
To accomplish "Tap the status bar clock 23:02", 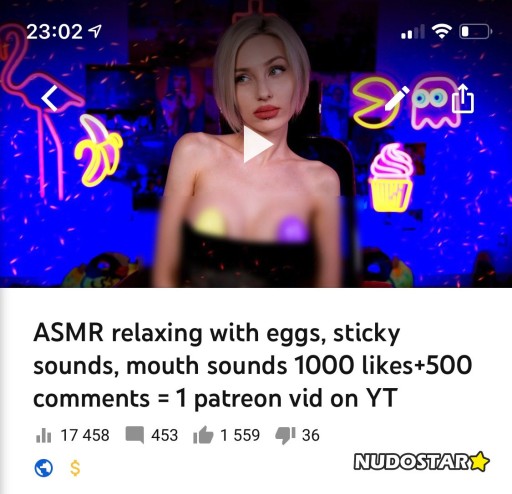I will pos(54,32).
